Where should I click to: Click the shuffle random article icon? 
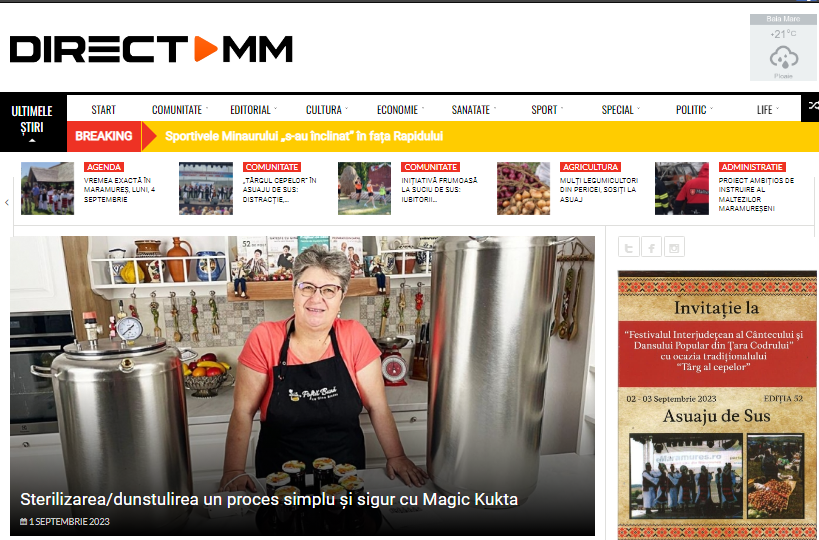812,106
